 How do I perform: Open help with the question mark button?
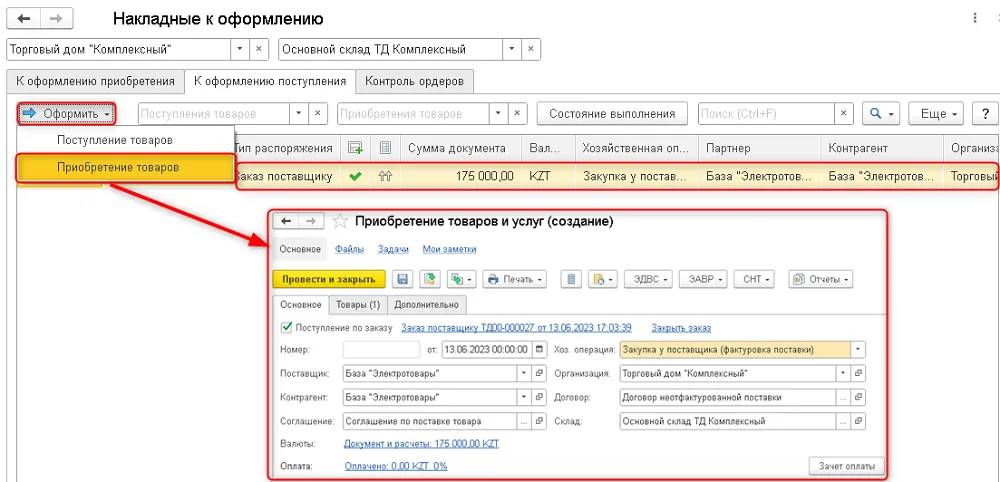coord(984,113)
